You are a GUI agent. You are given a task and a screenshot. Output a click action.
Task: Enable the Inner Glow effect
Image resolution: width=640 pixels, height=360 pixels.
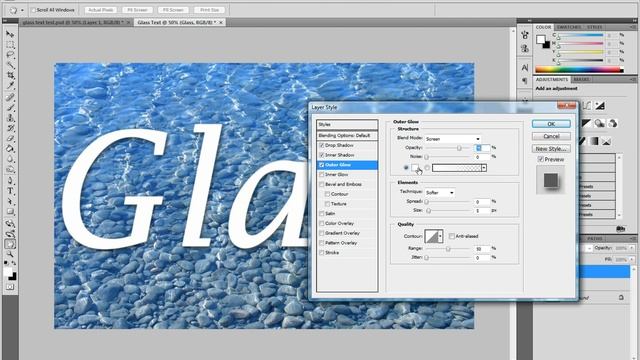pyautogui.click(x=322, y=175)
